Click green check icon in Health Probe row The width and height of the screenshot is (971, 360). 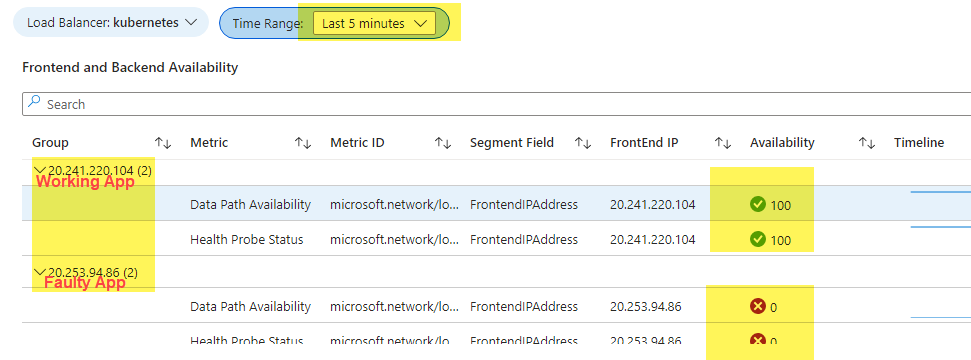758,239
